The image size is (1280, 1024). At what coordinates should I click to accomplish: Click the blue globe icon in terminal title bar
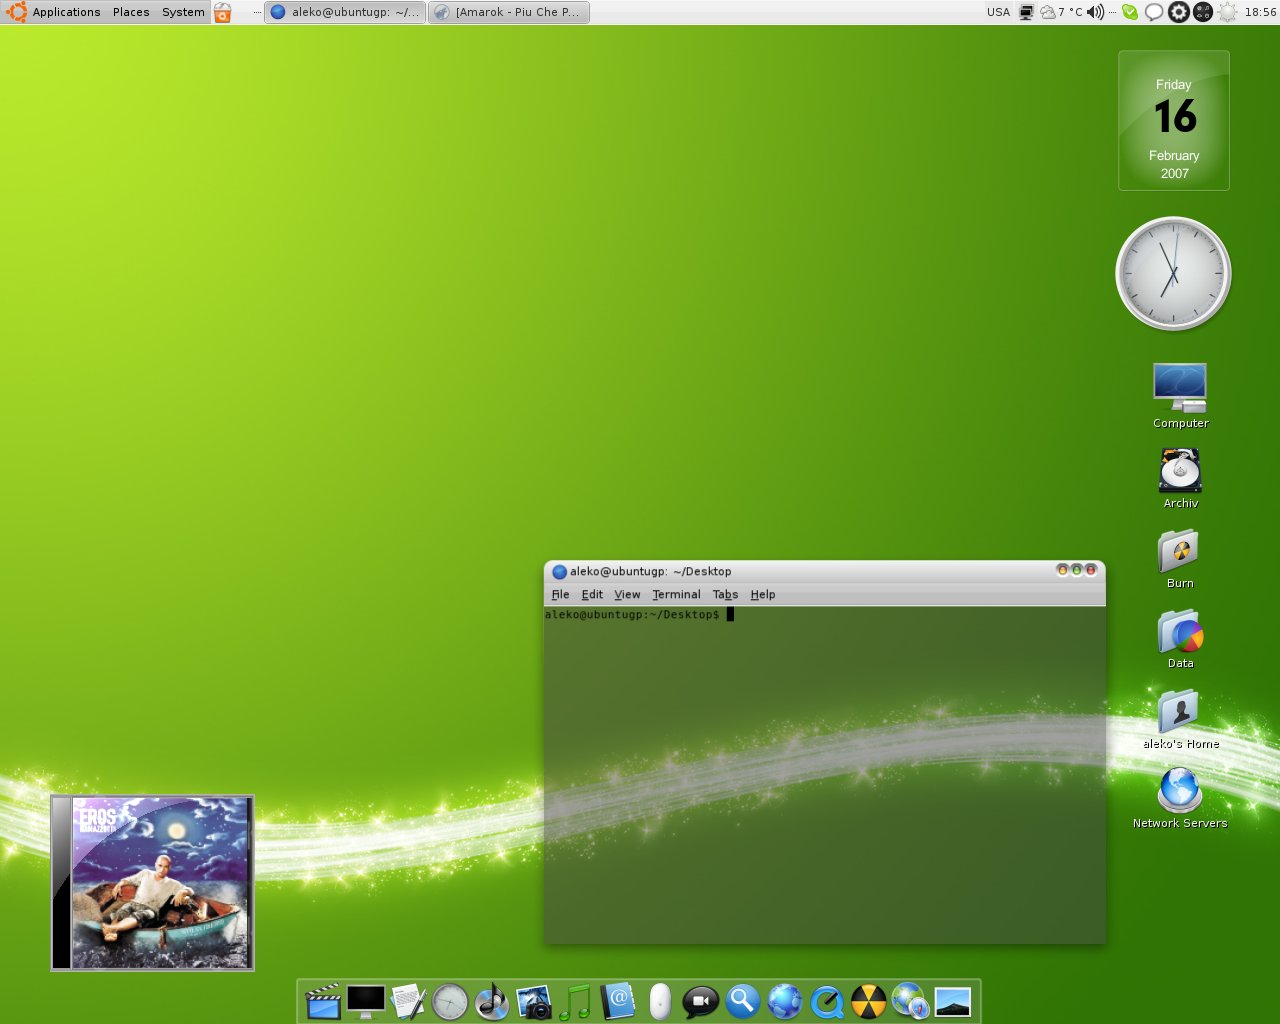coord(560,572)
